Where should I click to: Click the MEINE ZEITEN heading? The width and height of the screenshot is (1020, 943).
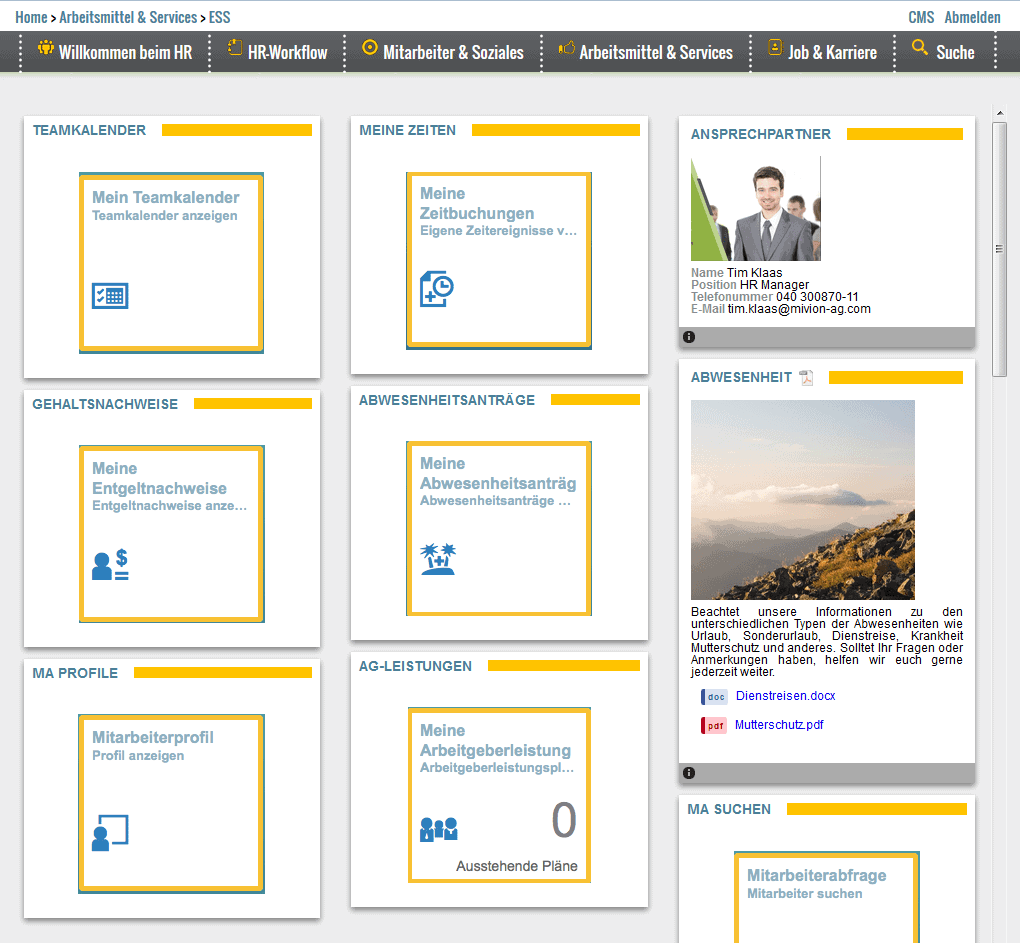pos(407,130)
